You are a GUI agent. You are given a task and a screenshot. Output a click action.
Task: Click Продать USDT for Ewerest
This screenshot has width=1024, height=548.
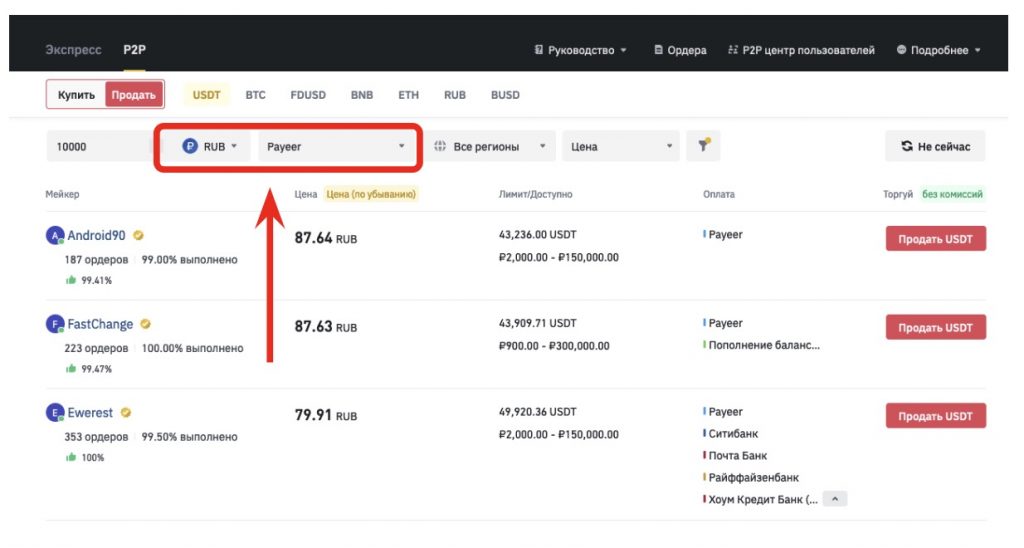tap(936, 416)
